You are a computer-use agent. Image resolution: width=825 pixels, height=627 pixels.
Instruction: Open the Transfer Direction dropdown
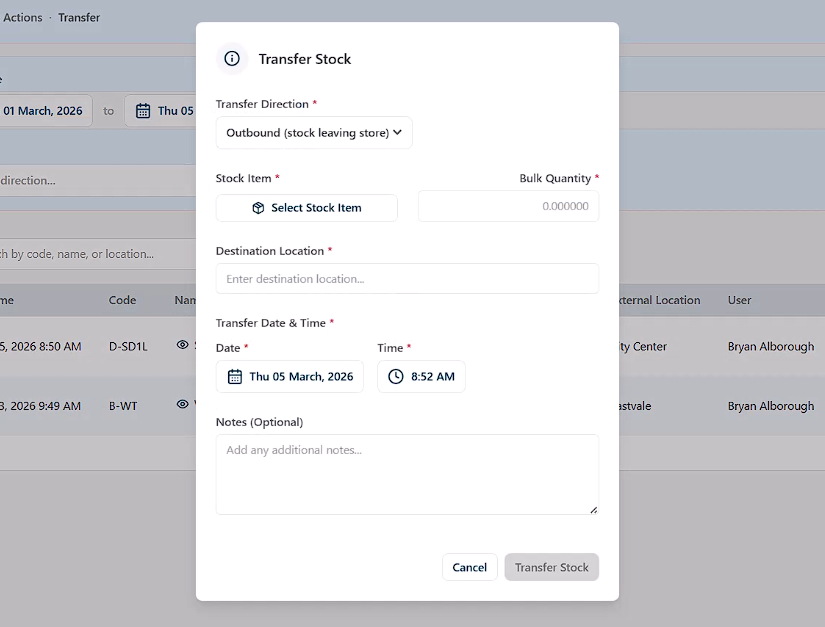click(314, 133)
